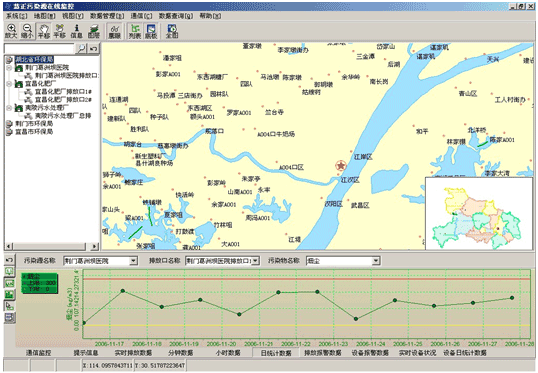
Task: Select 荆门葛洲坝医院排放口 outlet in tree
Action: [x=66, y=75]
